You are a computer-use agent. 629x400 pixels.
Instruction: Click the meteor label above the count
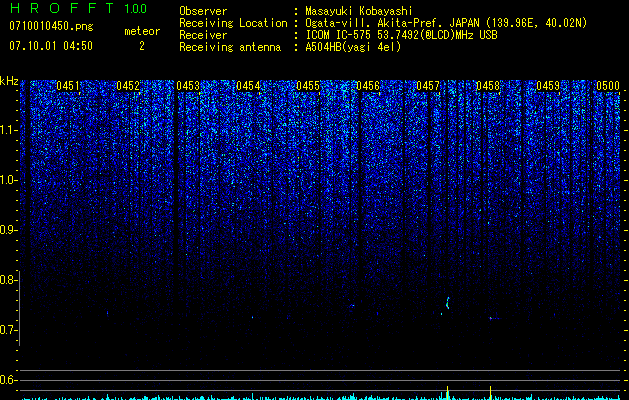tap(142, 31)
